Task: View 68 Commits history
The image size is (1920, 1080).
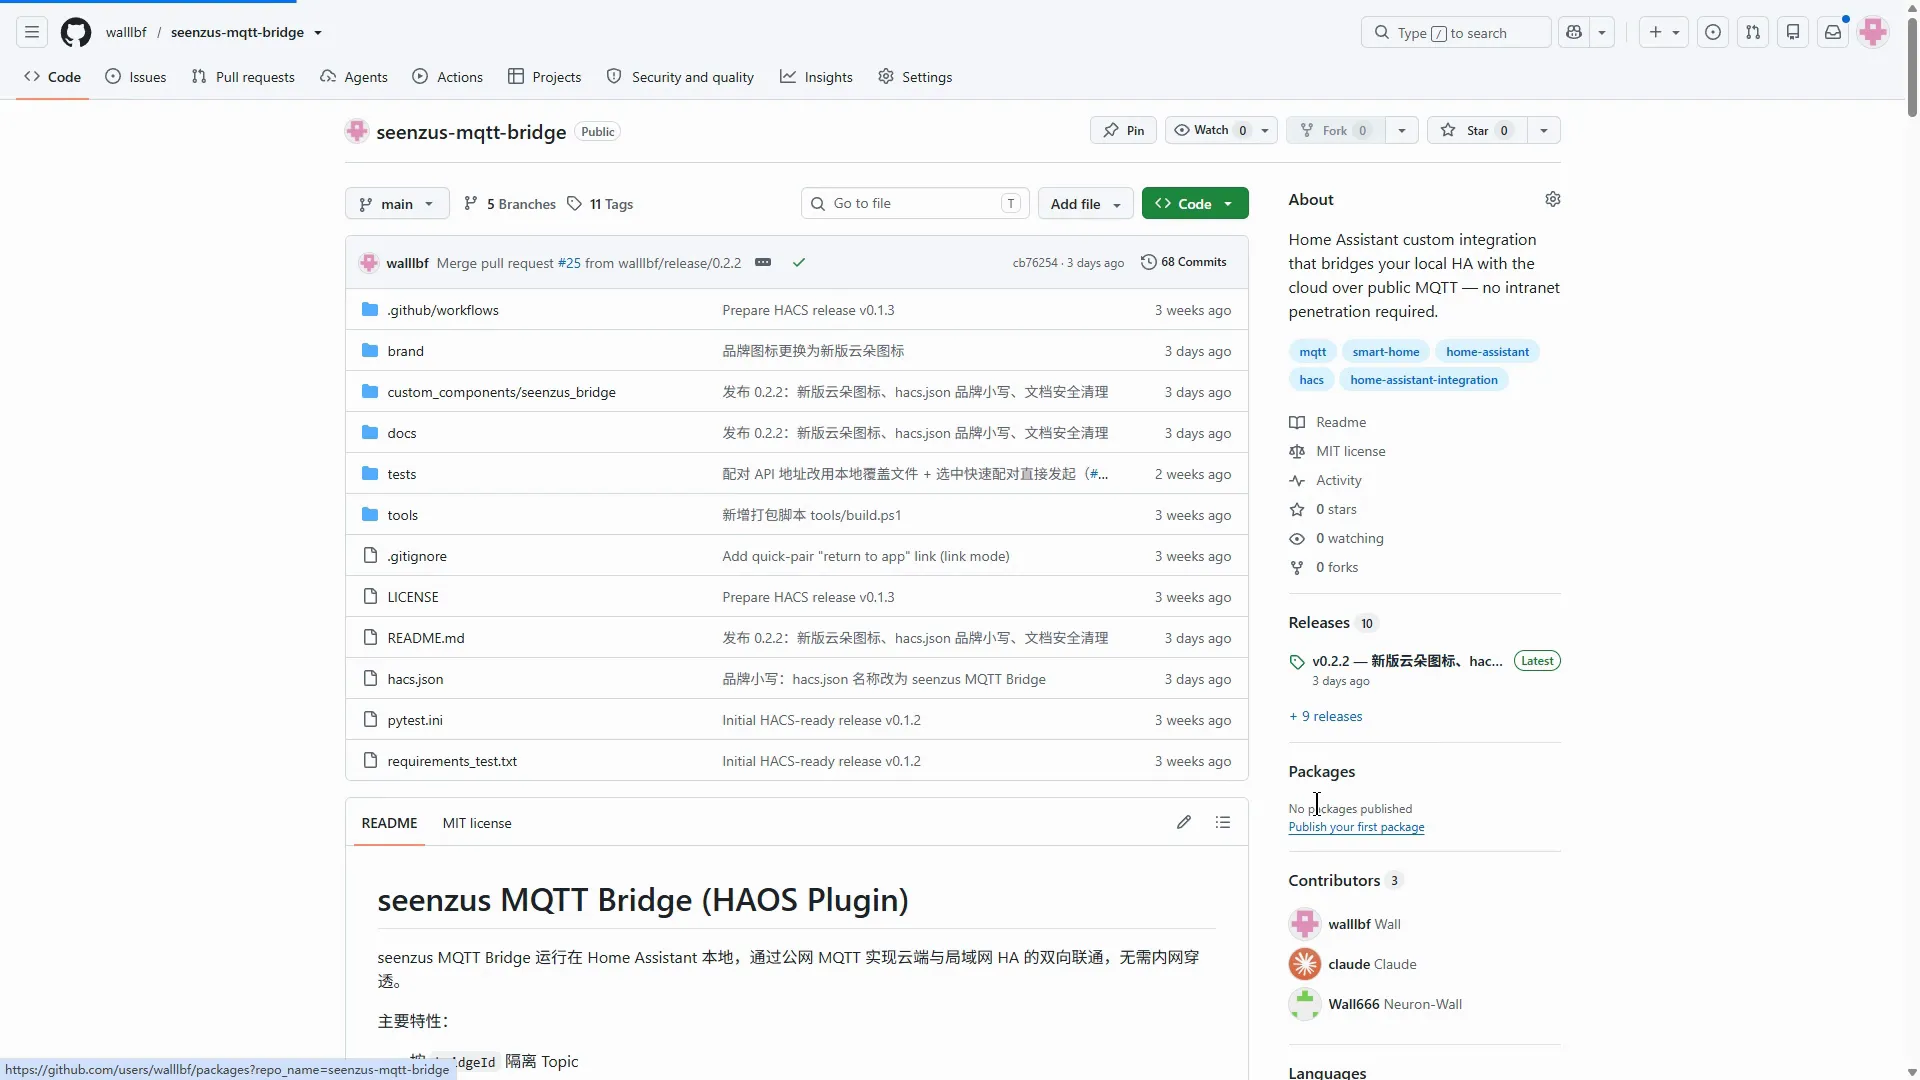Action: tap(1184, 262)
